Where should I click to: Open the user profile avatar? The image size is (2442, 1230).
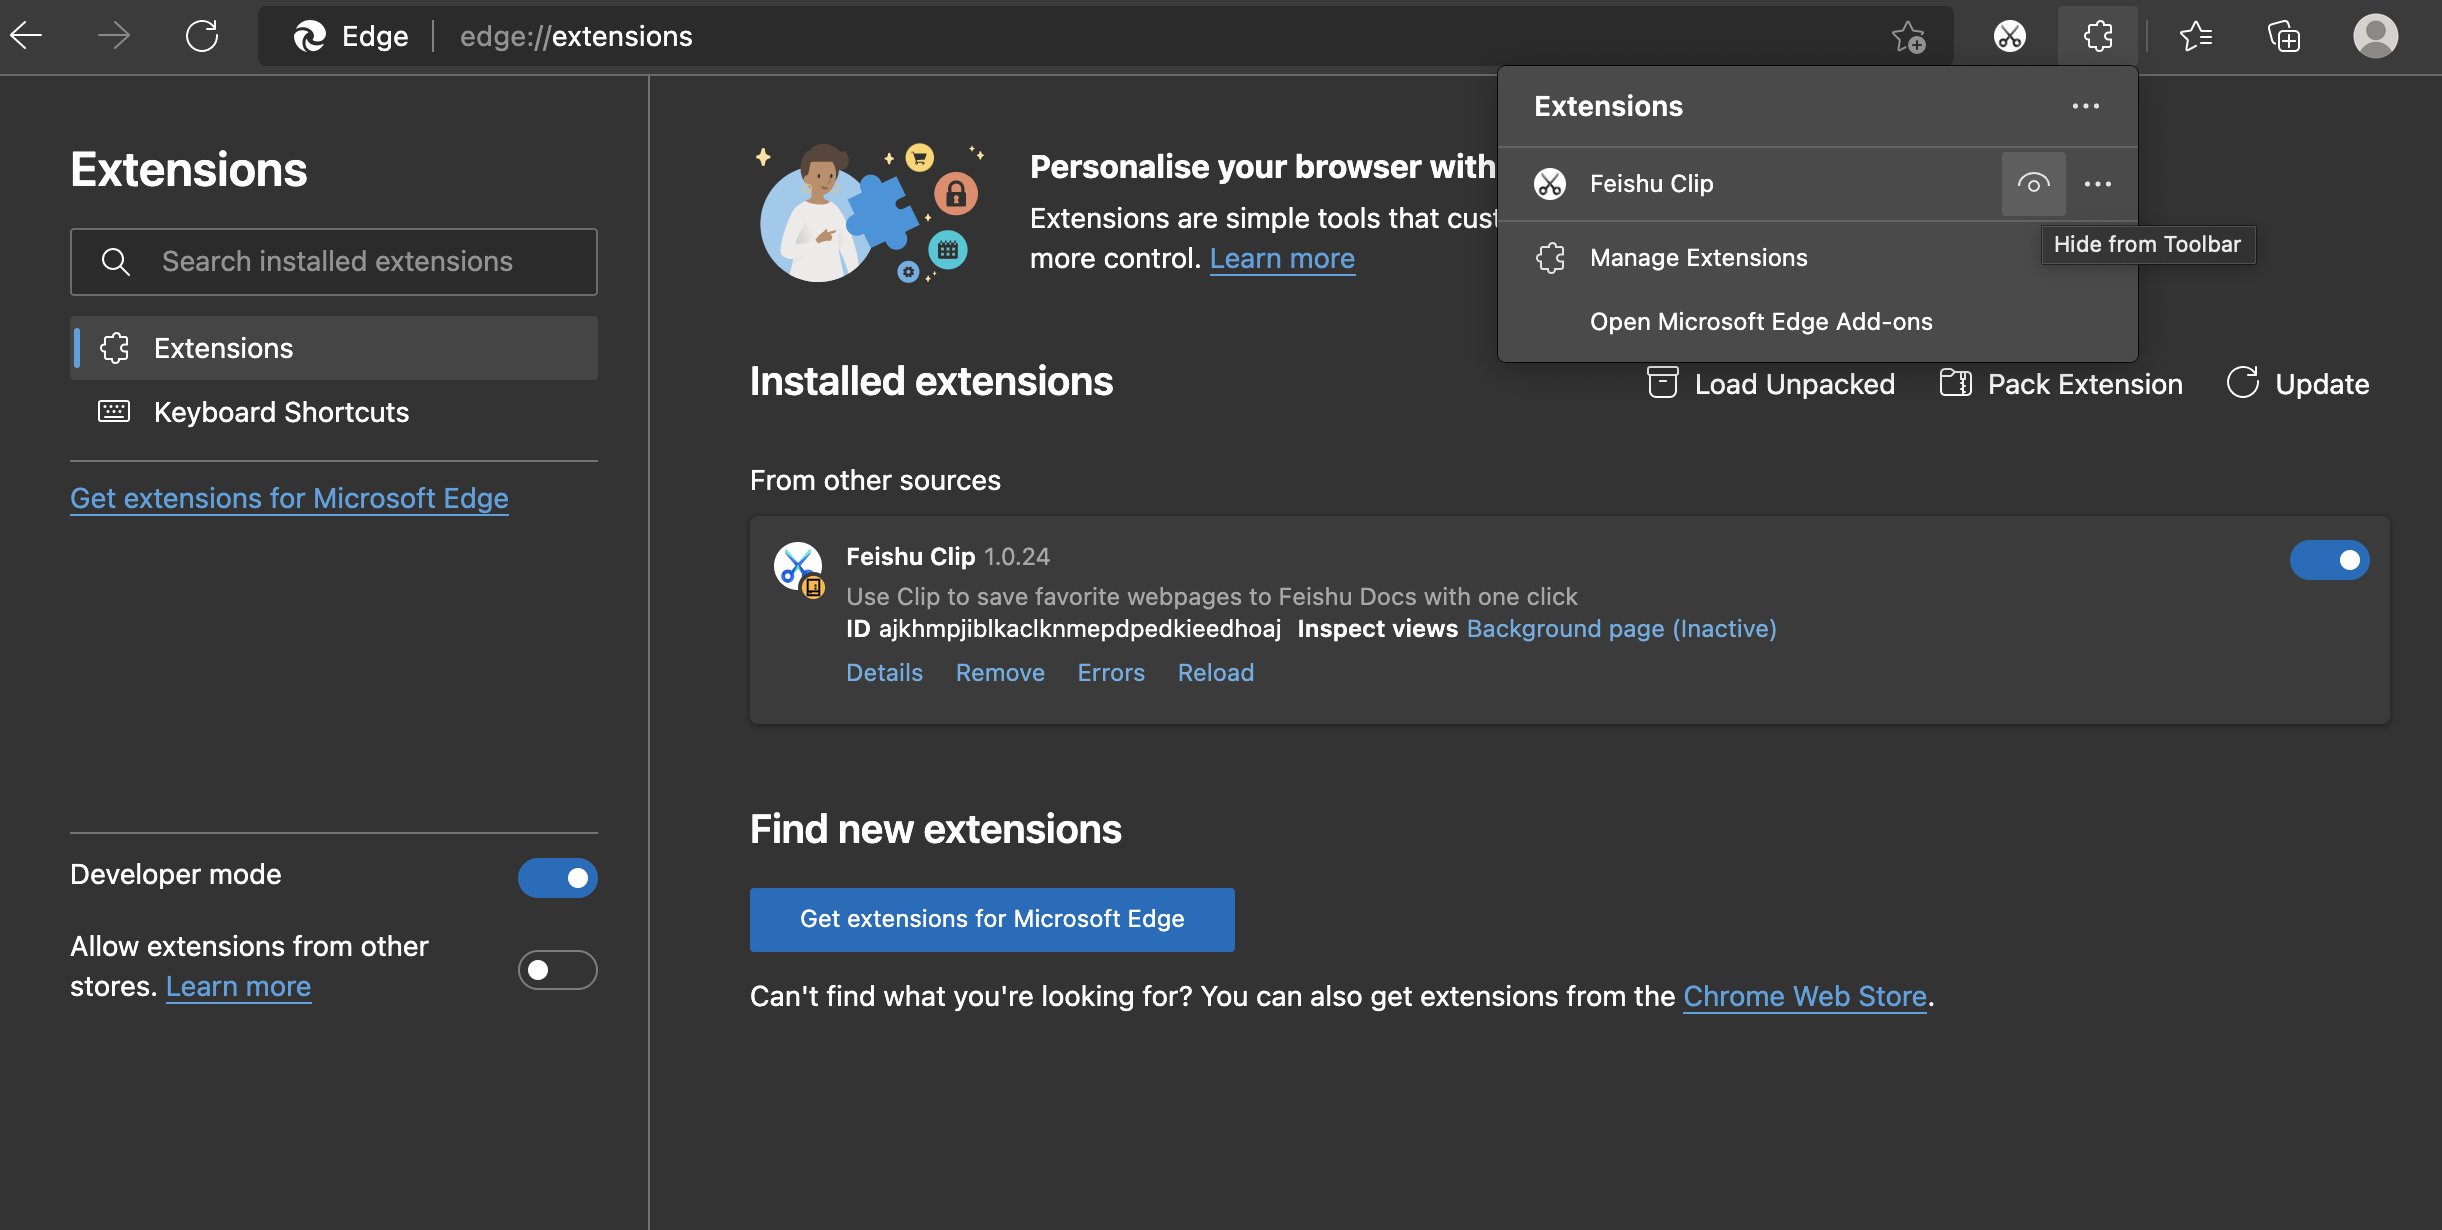[2376, 37]
